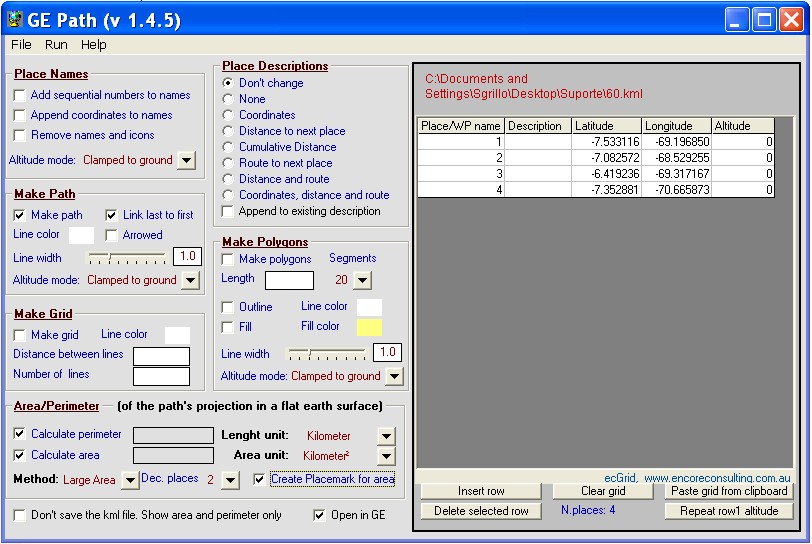Select Distance and route radio button
This screenshot has width=812, height=544.
[228, 179]
